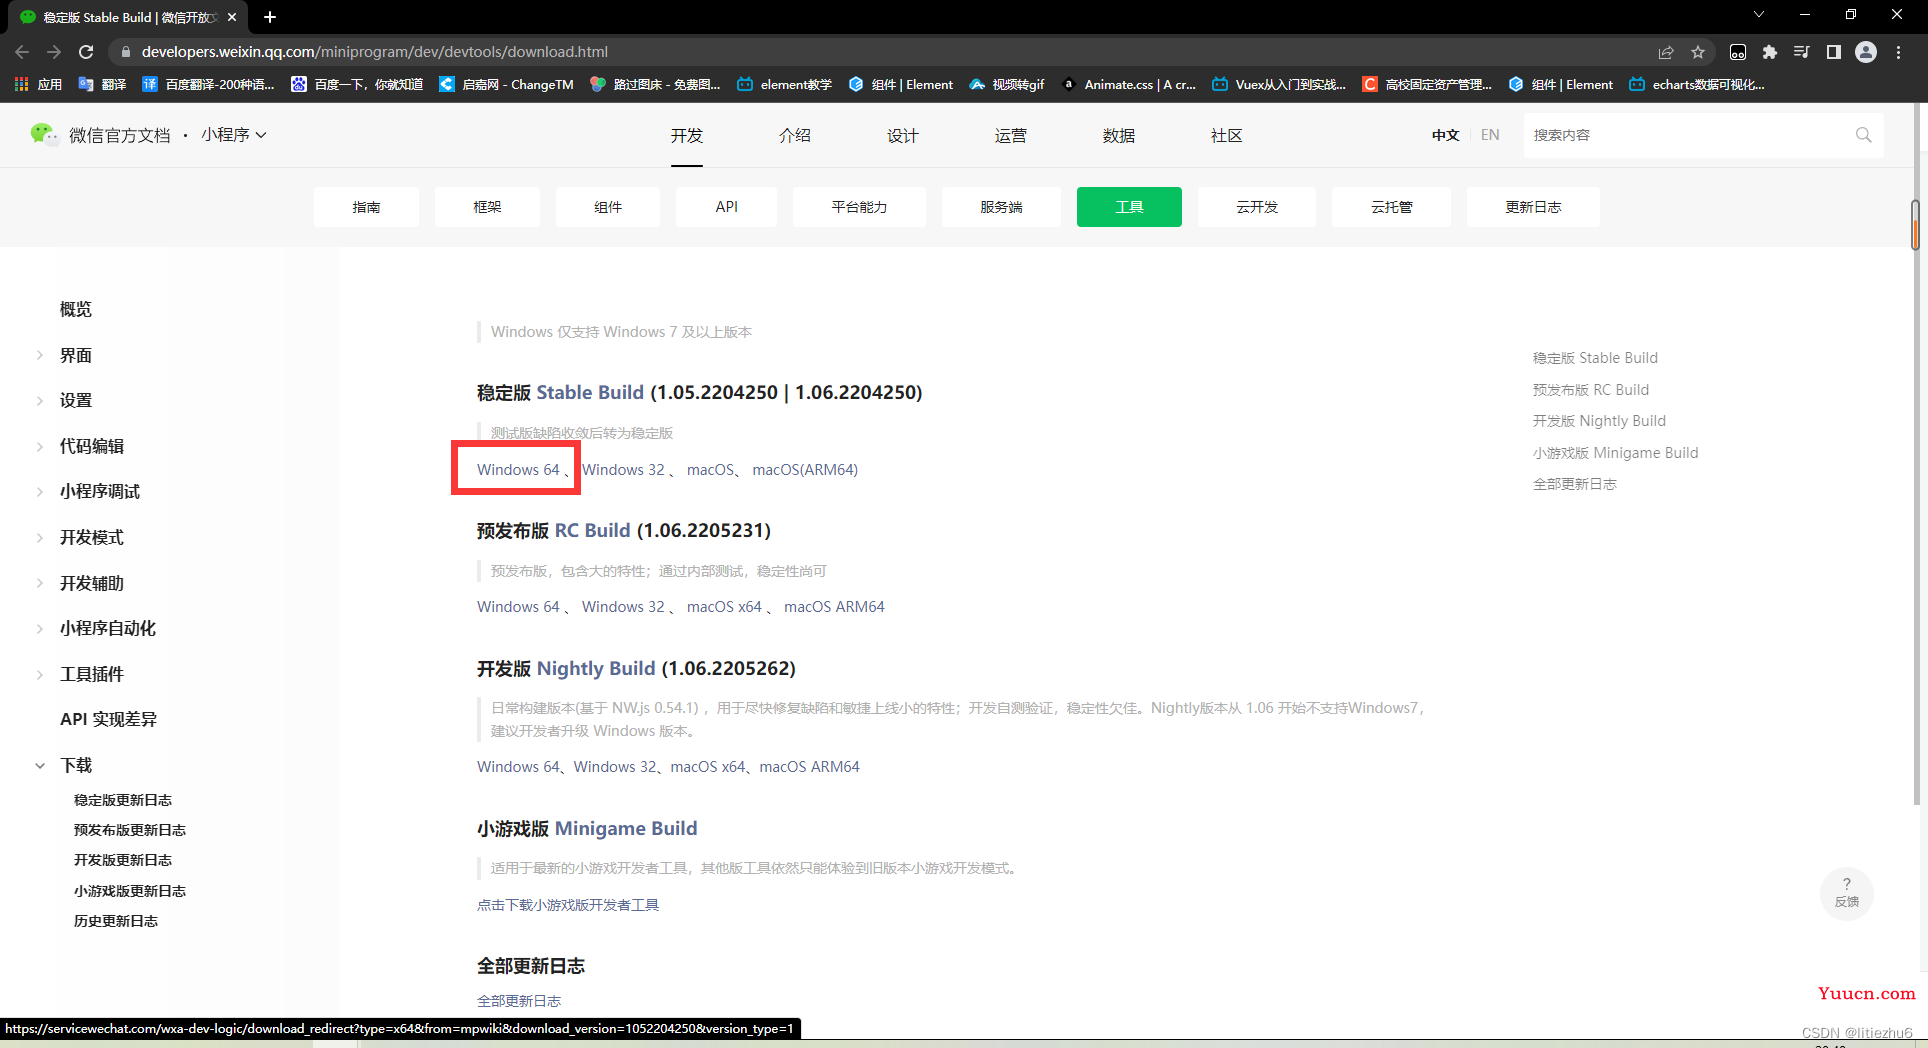Screen dimensions: 1928x1048
Task: Open the share page icon in address bar
Action: point(1666,52)
